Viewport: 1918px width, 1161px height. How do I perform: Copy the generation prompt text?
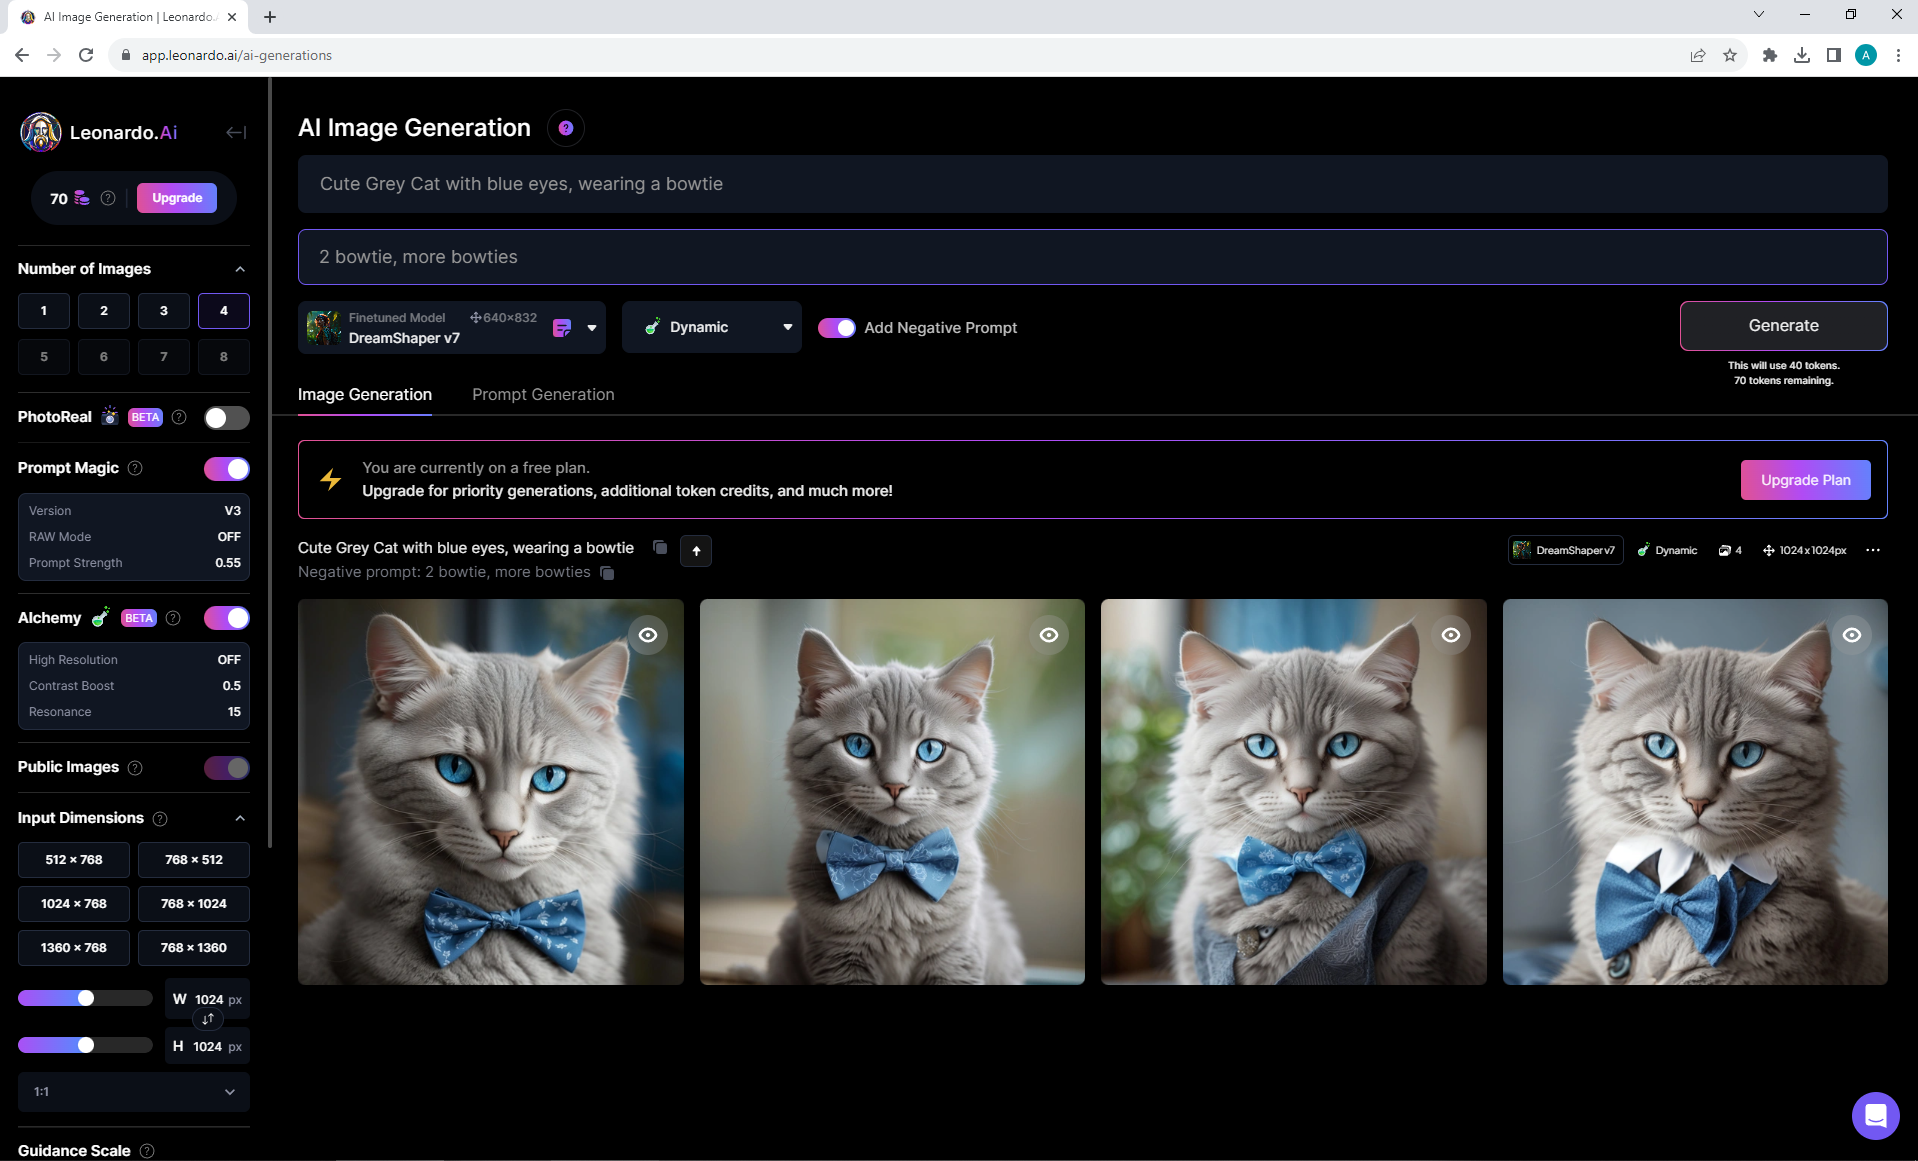(x=660, y=547)
